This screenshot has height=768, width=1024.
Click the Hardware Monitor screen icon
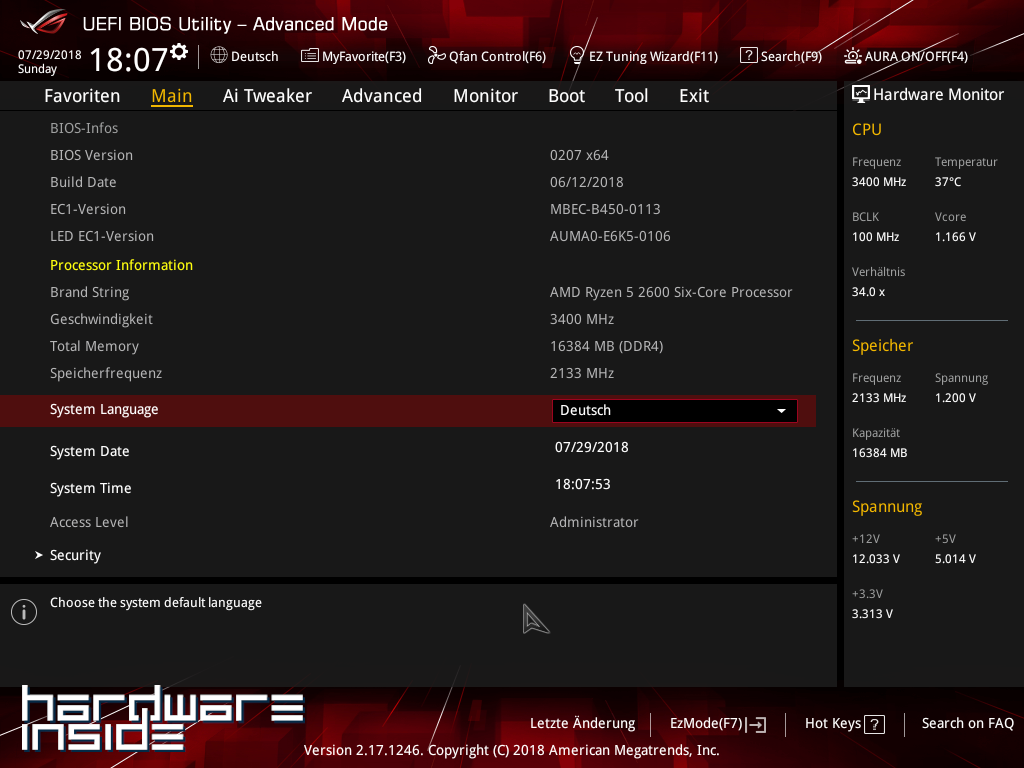pos(861,95)
